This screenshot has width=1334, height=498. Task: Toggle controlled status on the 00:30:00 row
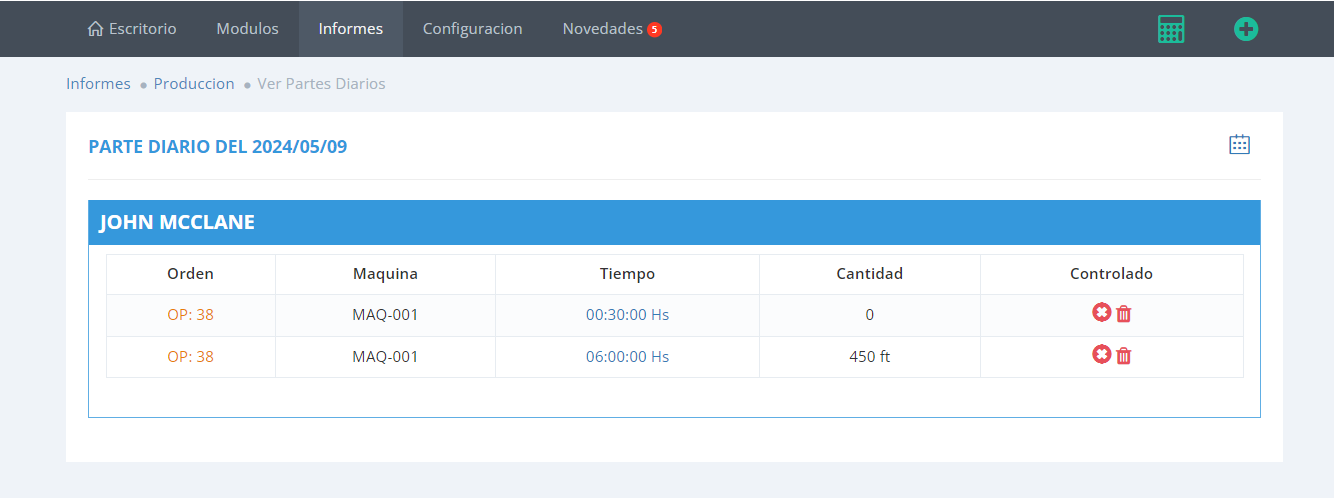click(1101, 313)
